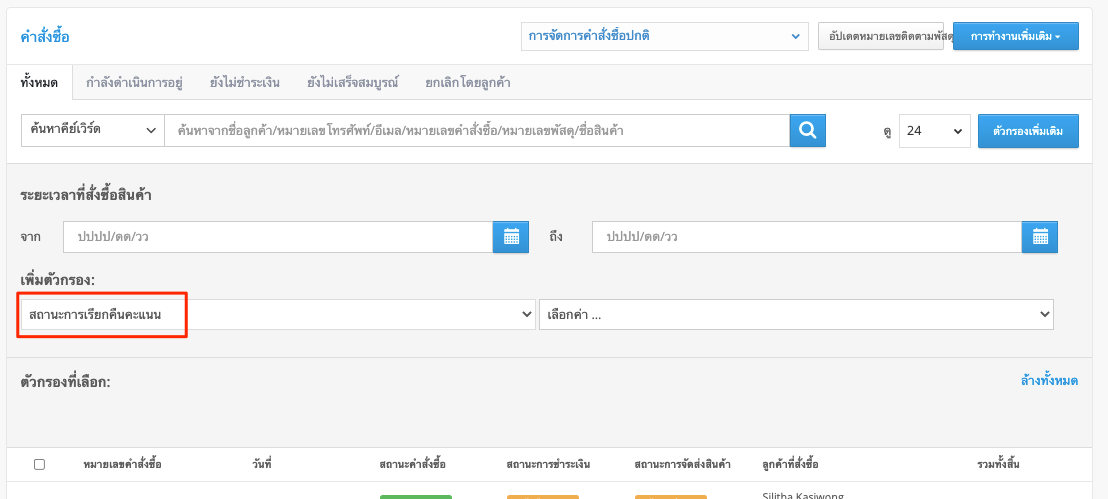Image resolution: width=1108 pixels, height=499 pixels.
Task: Switch to the กำลังดำเนินการอยู่ tab
Action: pyautogui.click(x=134, y=83)
